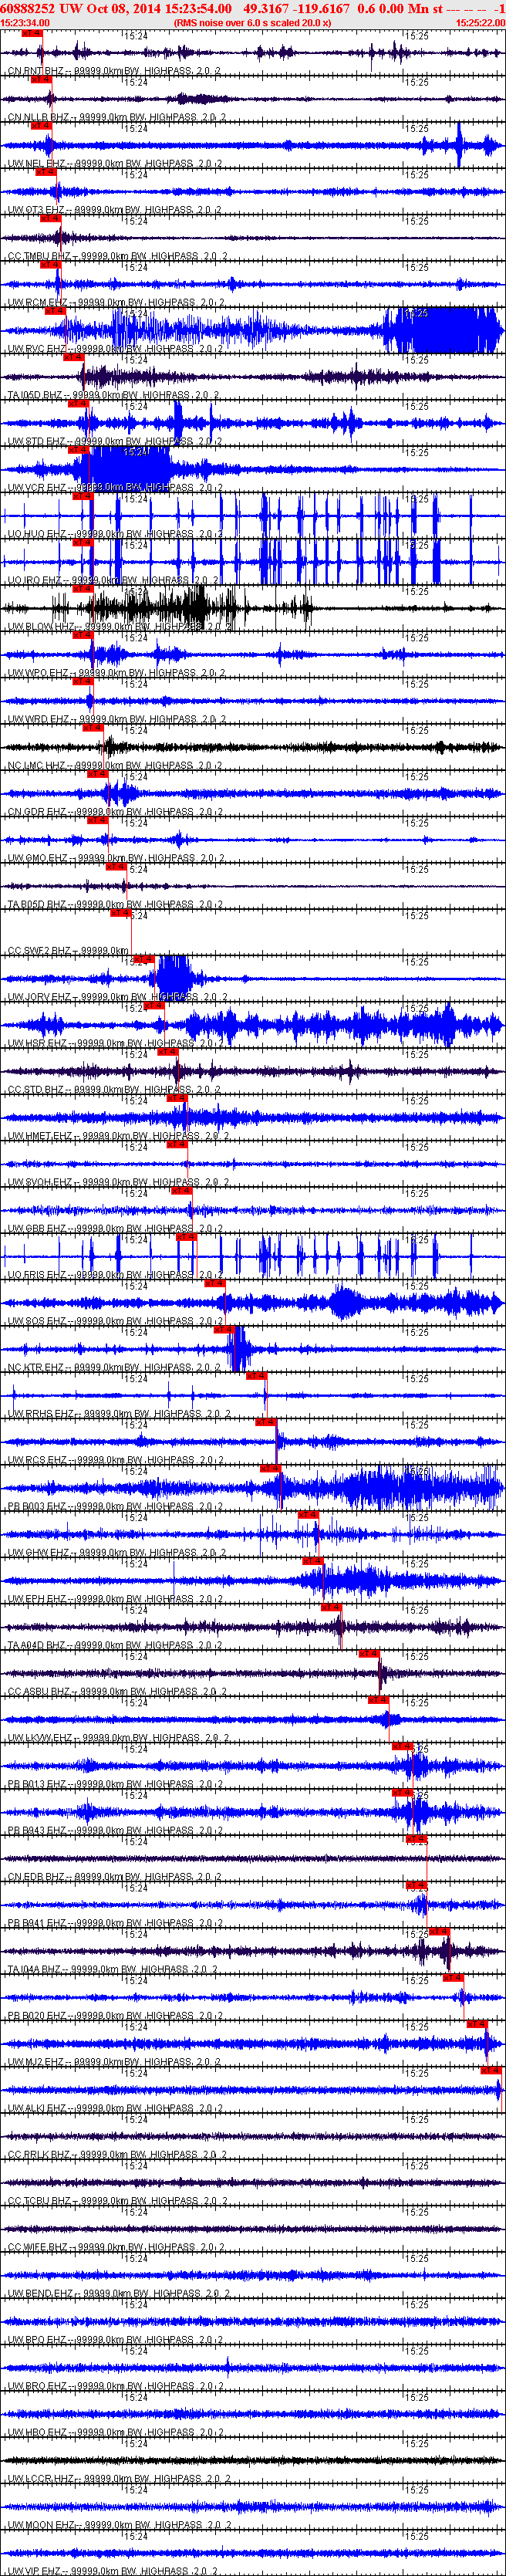Select the red arrival flag on NC.KTR trace
Screen dimensions: 506x2576
[x=225, y=1329]
